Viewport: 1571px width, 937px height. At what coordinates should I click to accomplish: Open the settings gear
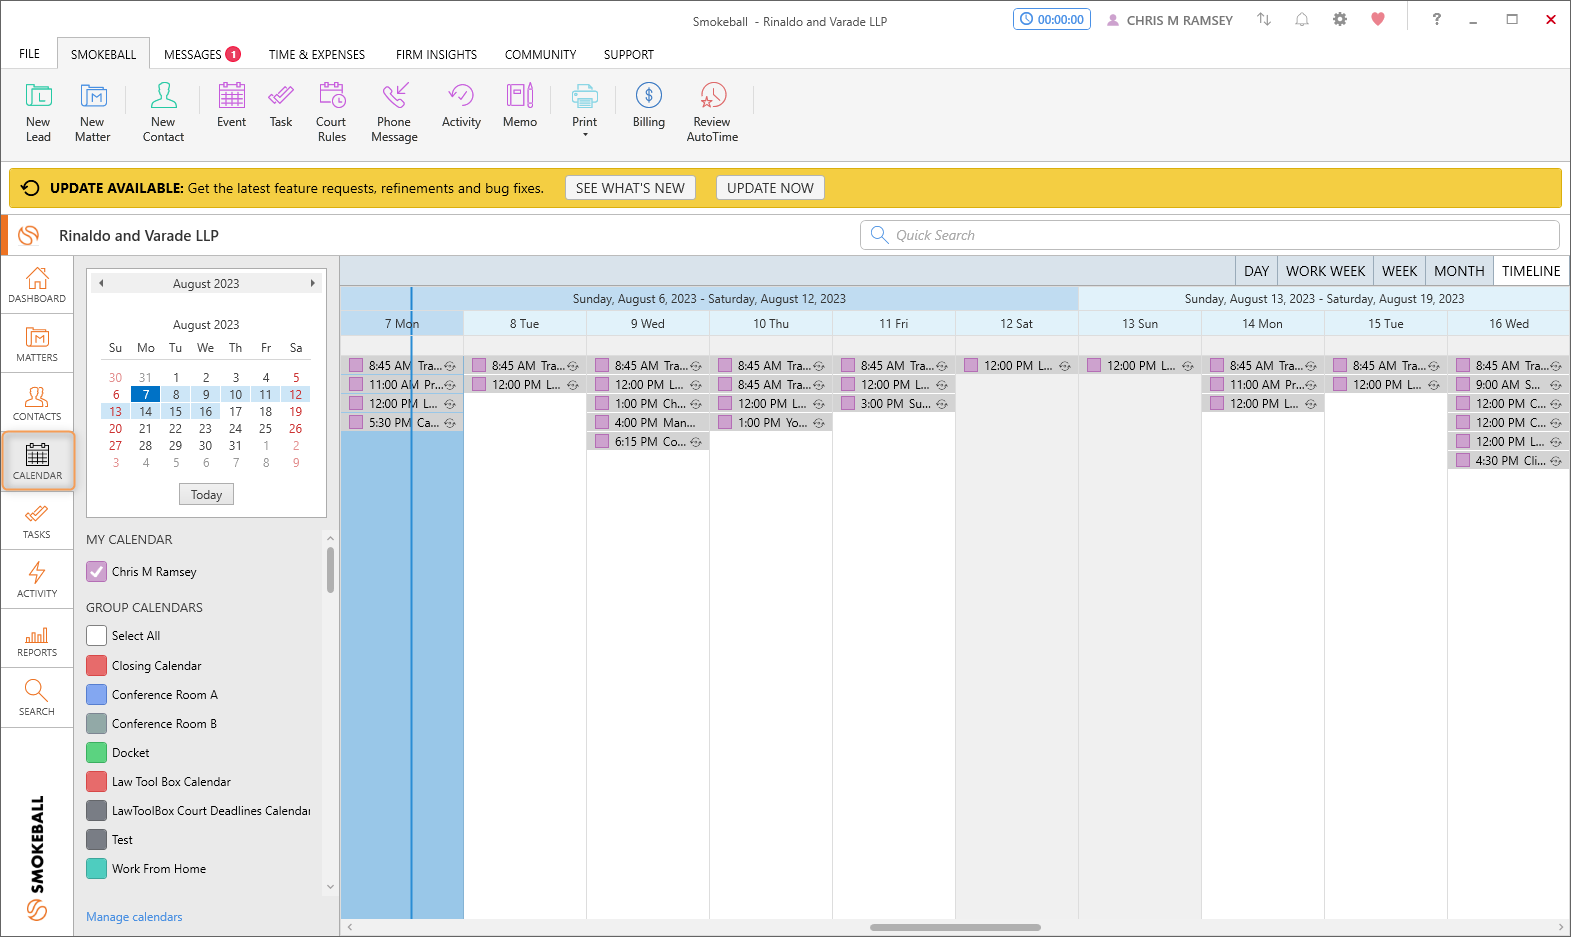pyautogui.click(x=1340, y=19)
